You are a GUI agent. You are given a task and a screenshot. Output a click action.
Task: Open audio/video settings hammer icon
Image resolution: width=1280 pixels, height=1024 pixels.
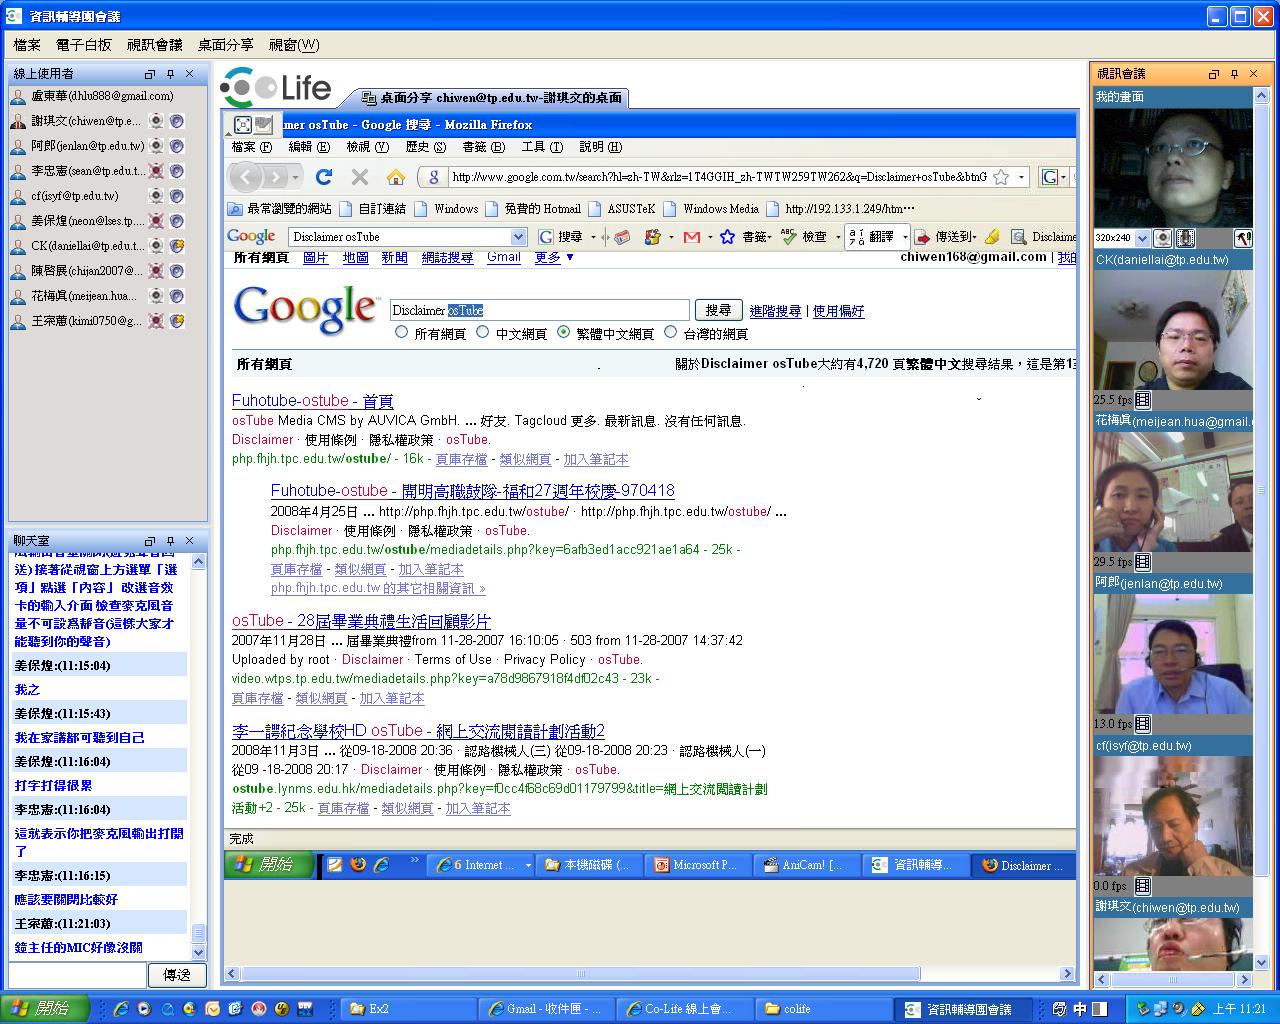click(x=1243, y=238)
